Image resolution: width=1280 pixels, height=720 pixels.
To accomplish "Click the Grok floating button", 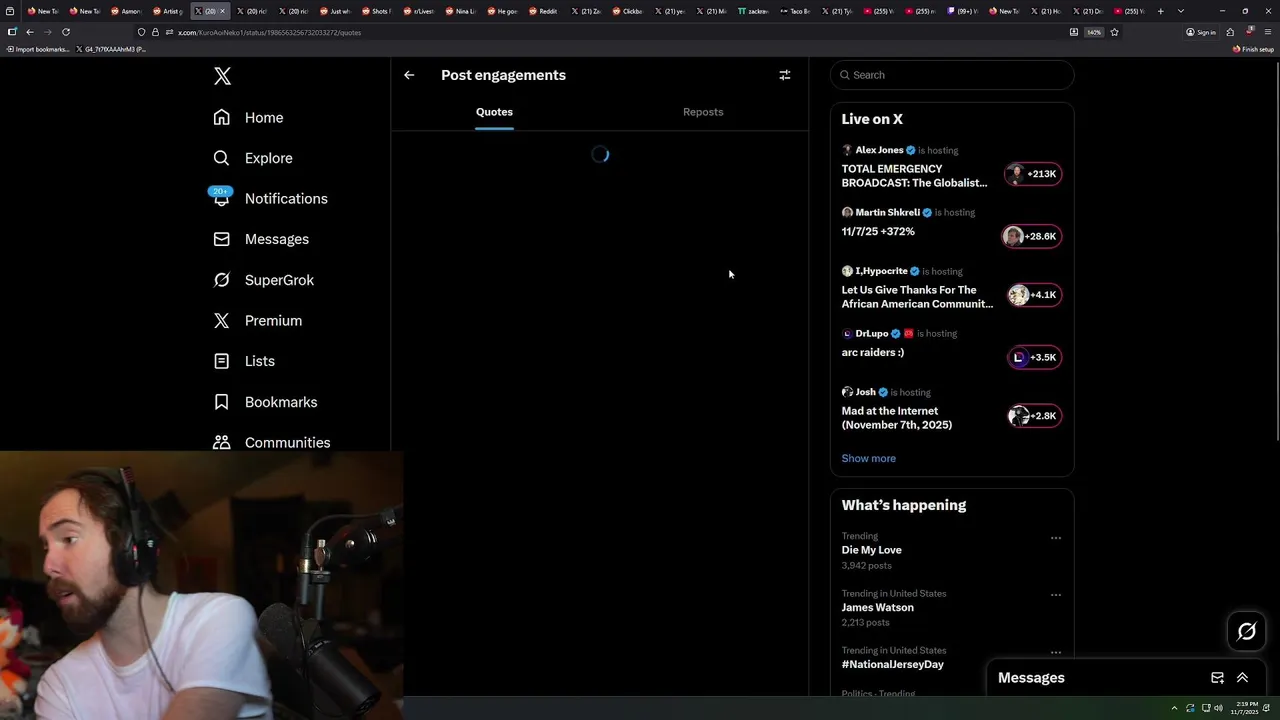I will pyautogui.click(x=1247, y=631).
